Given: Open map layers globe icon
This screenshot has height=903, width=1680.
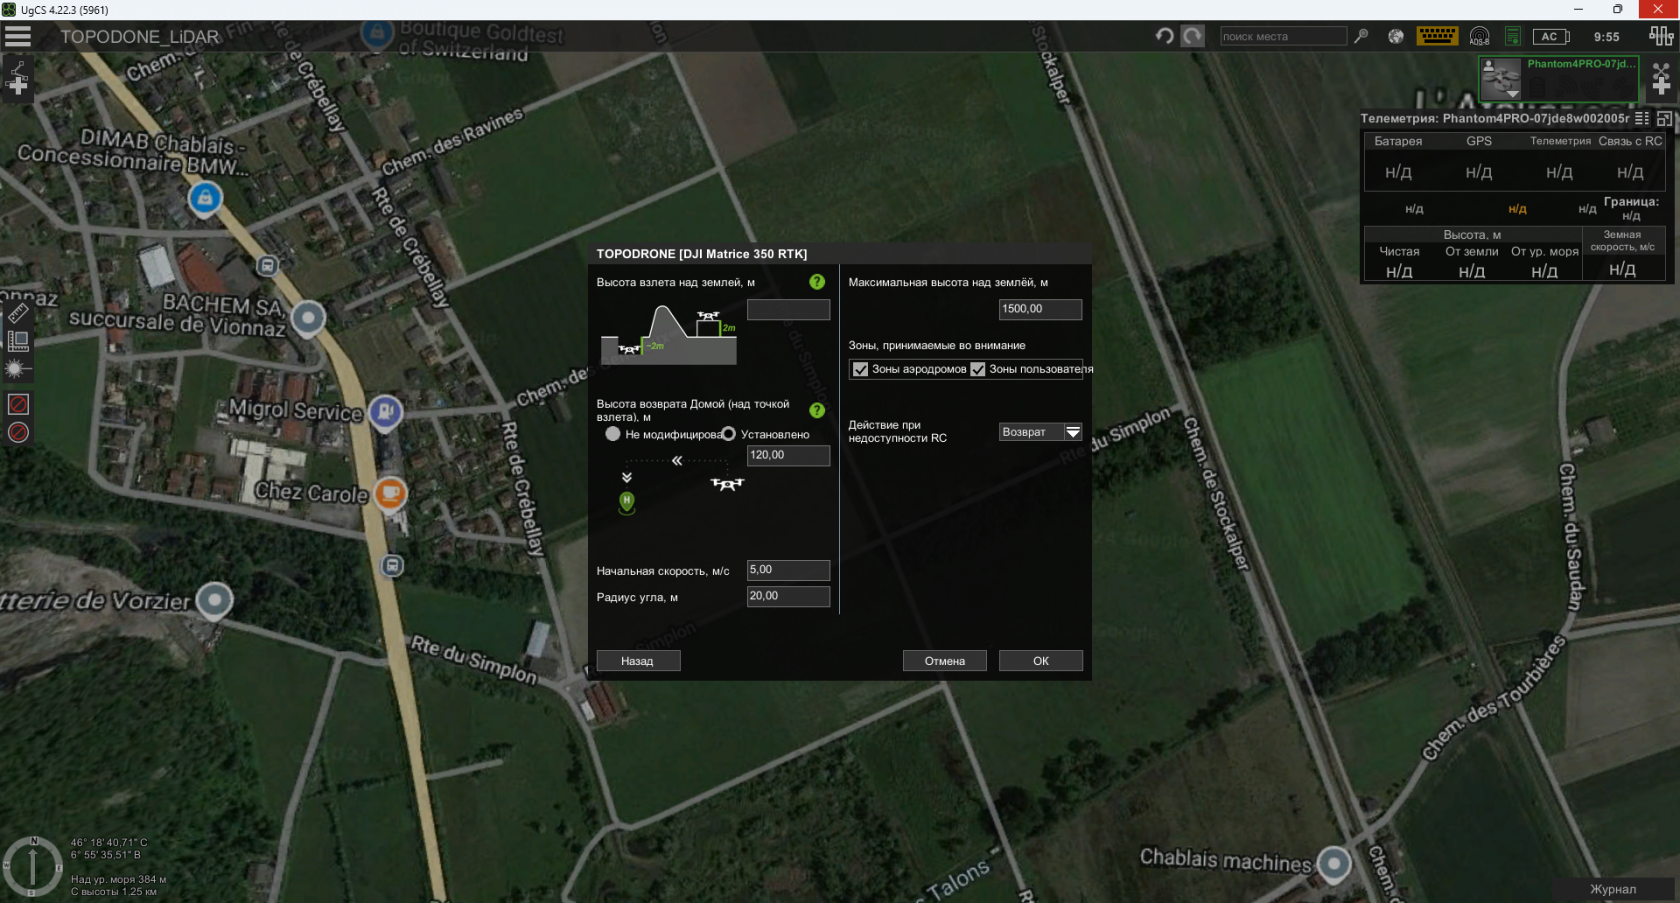Looking at the screenshot, I should (x=1396, y=37).
